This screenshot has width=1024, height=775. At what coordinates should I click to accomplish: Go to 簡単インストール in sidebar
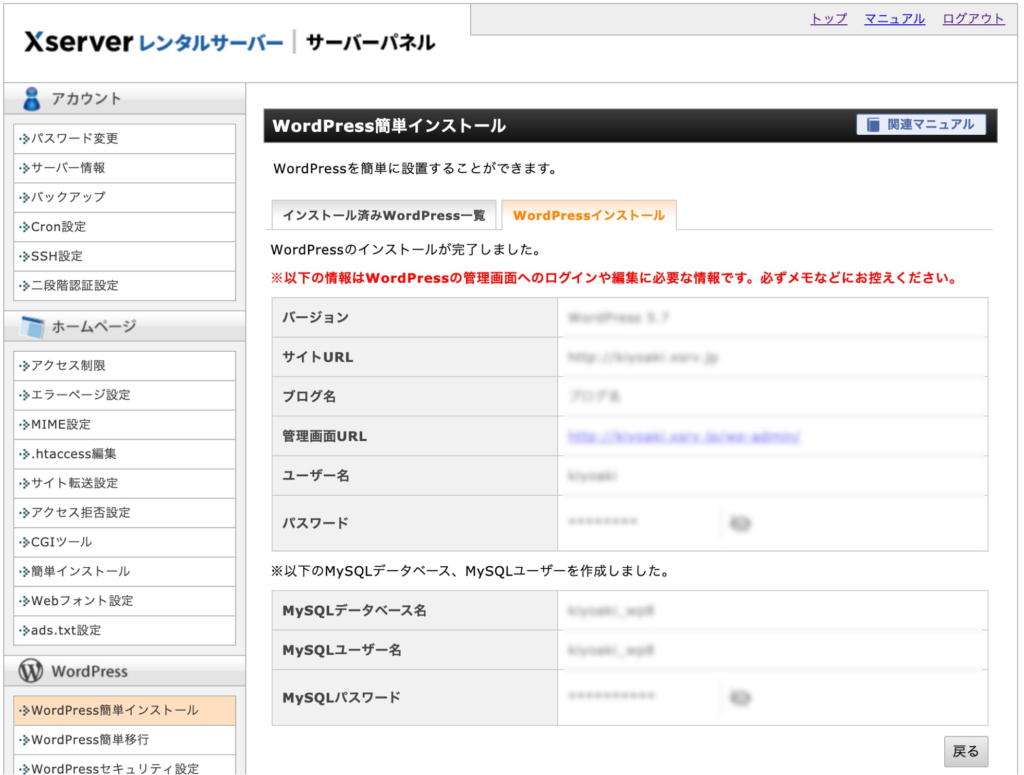coord(124,571)
